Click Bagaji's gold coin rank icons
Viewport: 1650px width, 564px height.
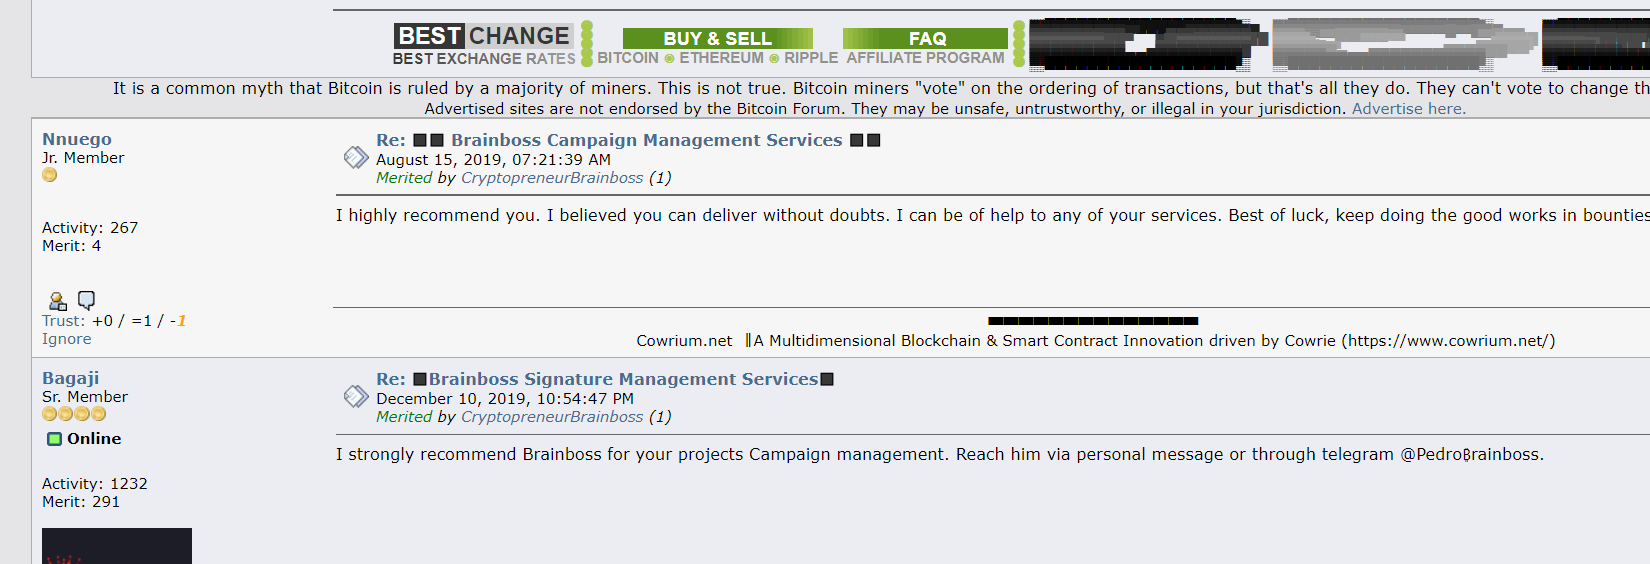74,414
